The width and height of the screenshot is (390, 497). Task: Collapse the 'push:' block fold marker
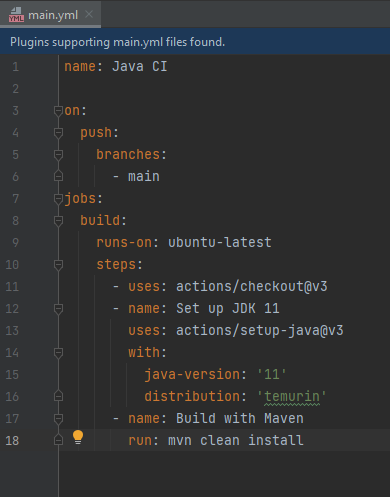click(58, 133)
